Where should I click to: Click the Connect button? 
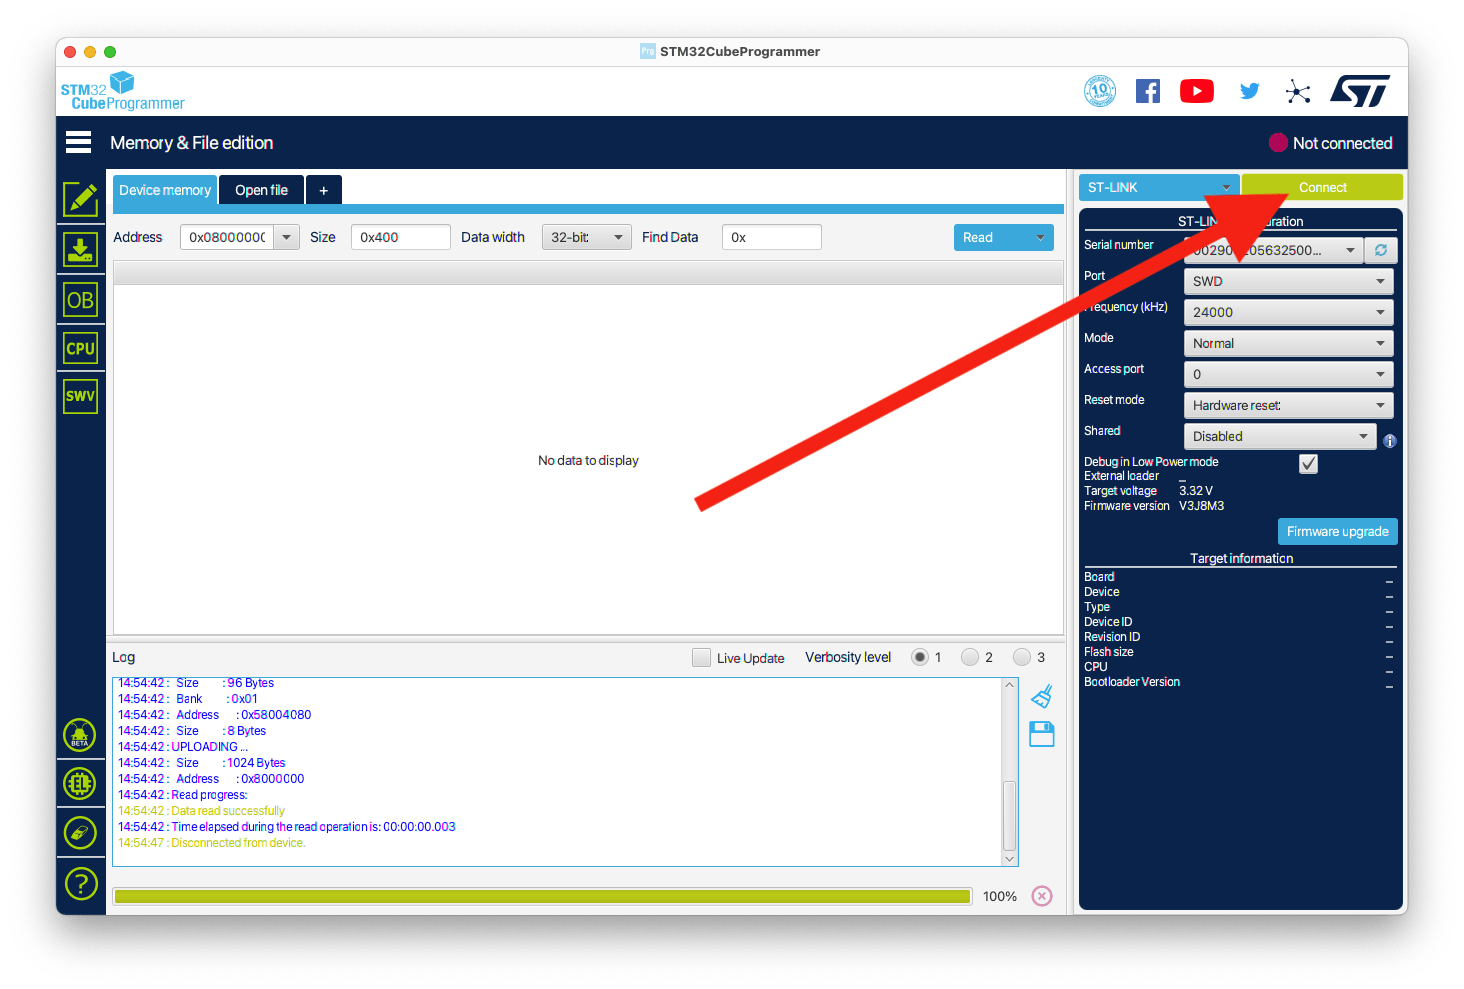pyautogui.click(x=1322, y=187)
